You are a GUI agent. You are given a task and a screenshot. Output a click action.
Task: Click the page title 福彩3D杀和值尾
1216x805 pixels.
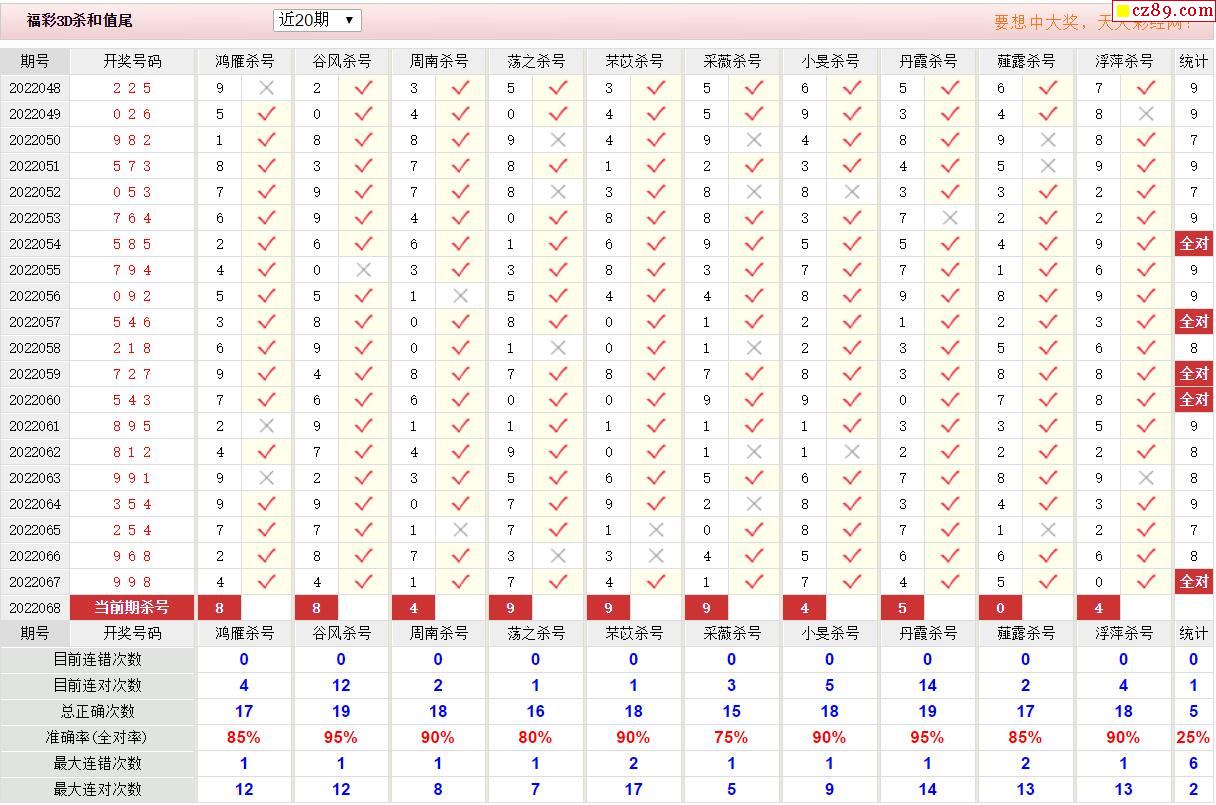point(80,20)
